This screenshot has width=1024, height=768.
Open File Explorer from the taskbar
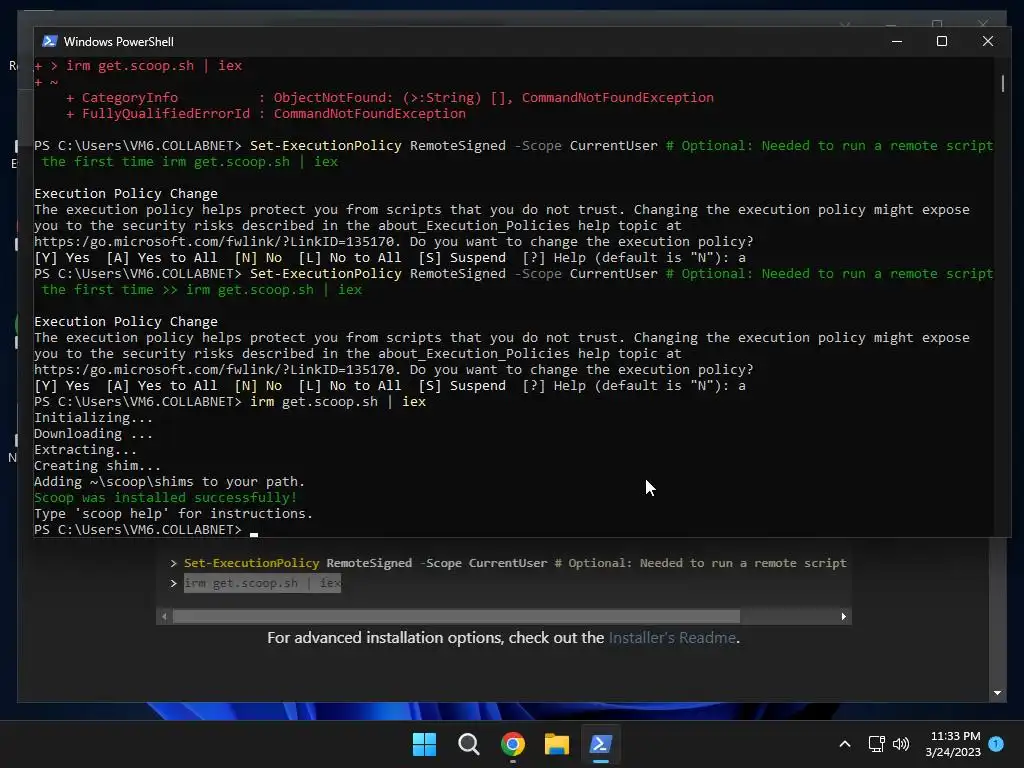pyautogui.click(x=557, y=744)
